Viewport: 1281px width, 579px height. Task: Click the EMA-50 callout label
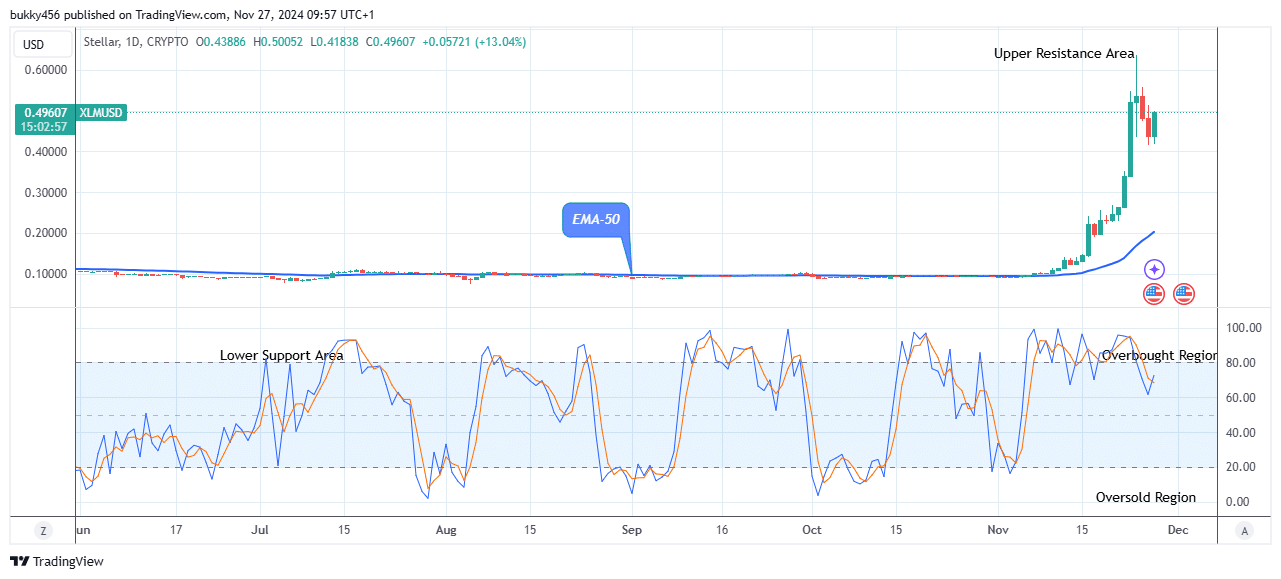tap(596, 219)
